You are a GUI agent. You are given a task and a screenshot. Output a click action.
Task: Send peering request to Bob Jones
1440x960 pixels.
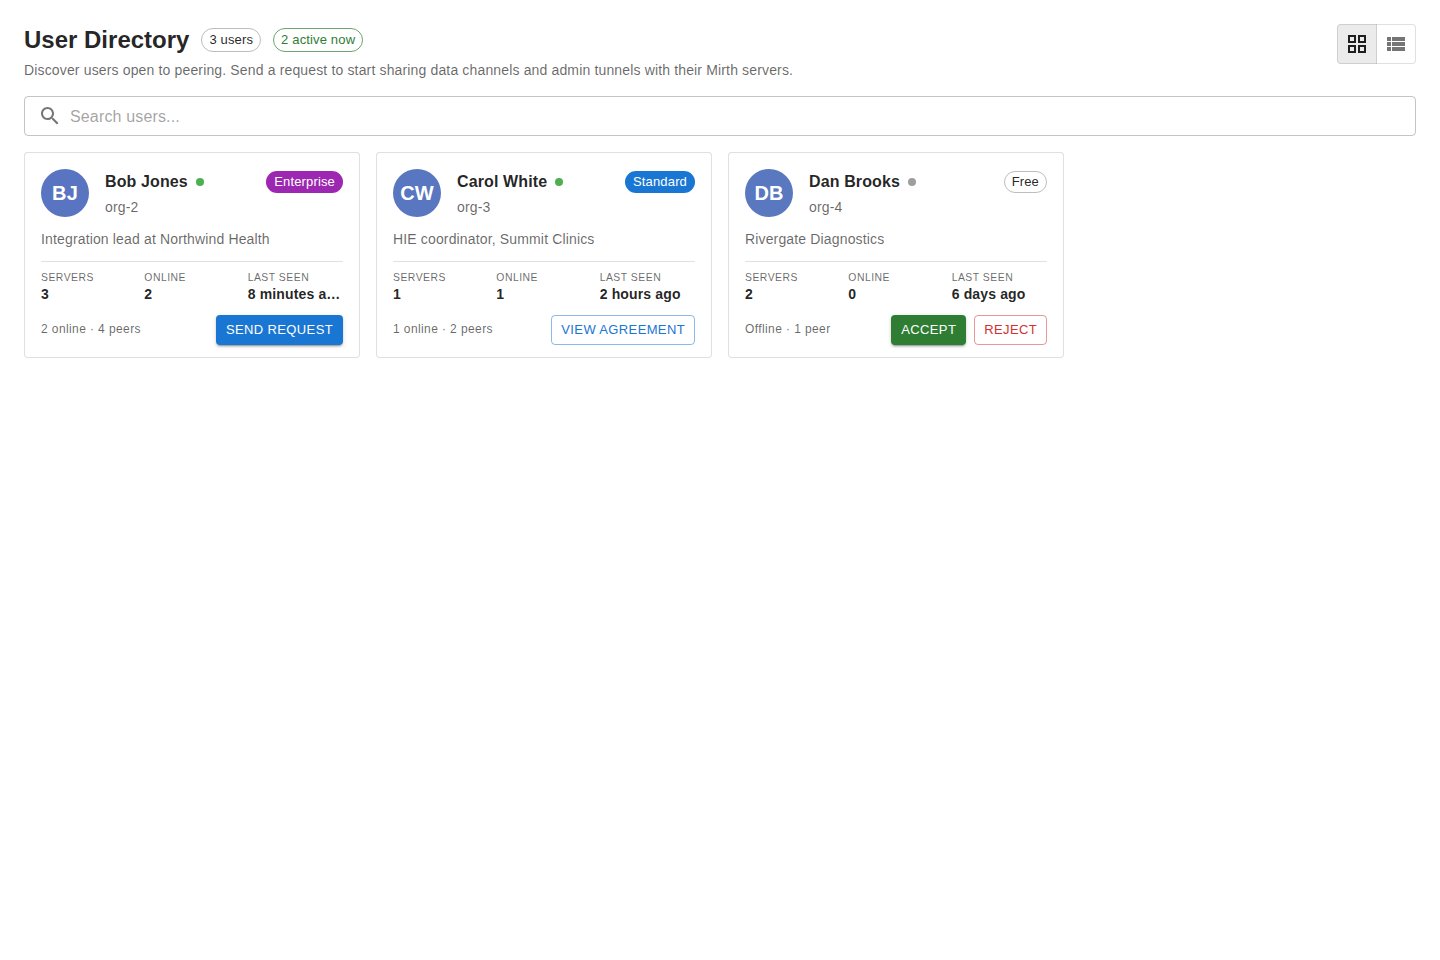click(279, 330)
